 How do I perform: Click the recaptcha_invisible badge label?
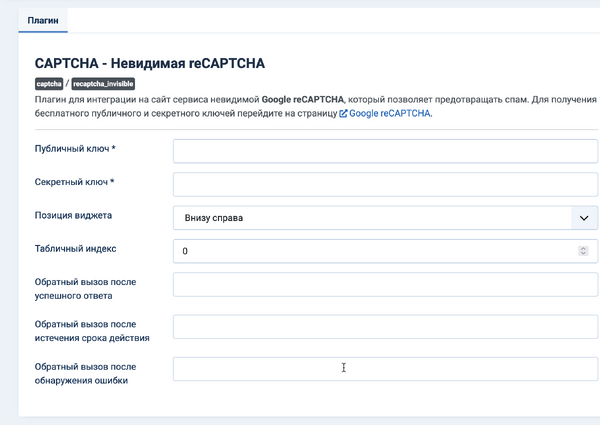[x=103, y=84]
